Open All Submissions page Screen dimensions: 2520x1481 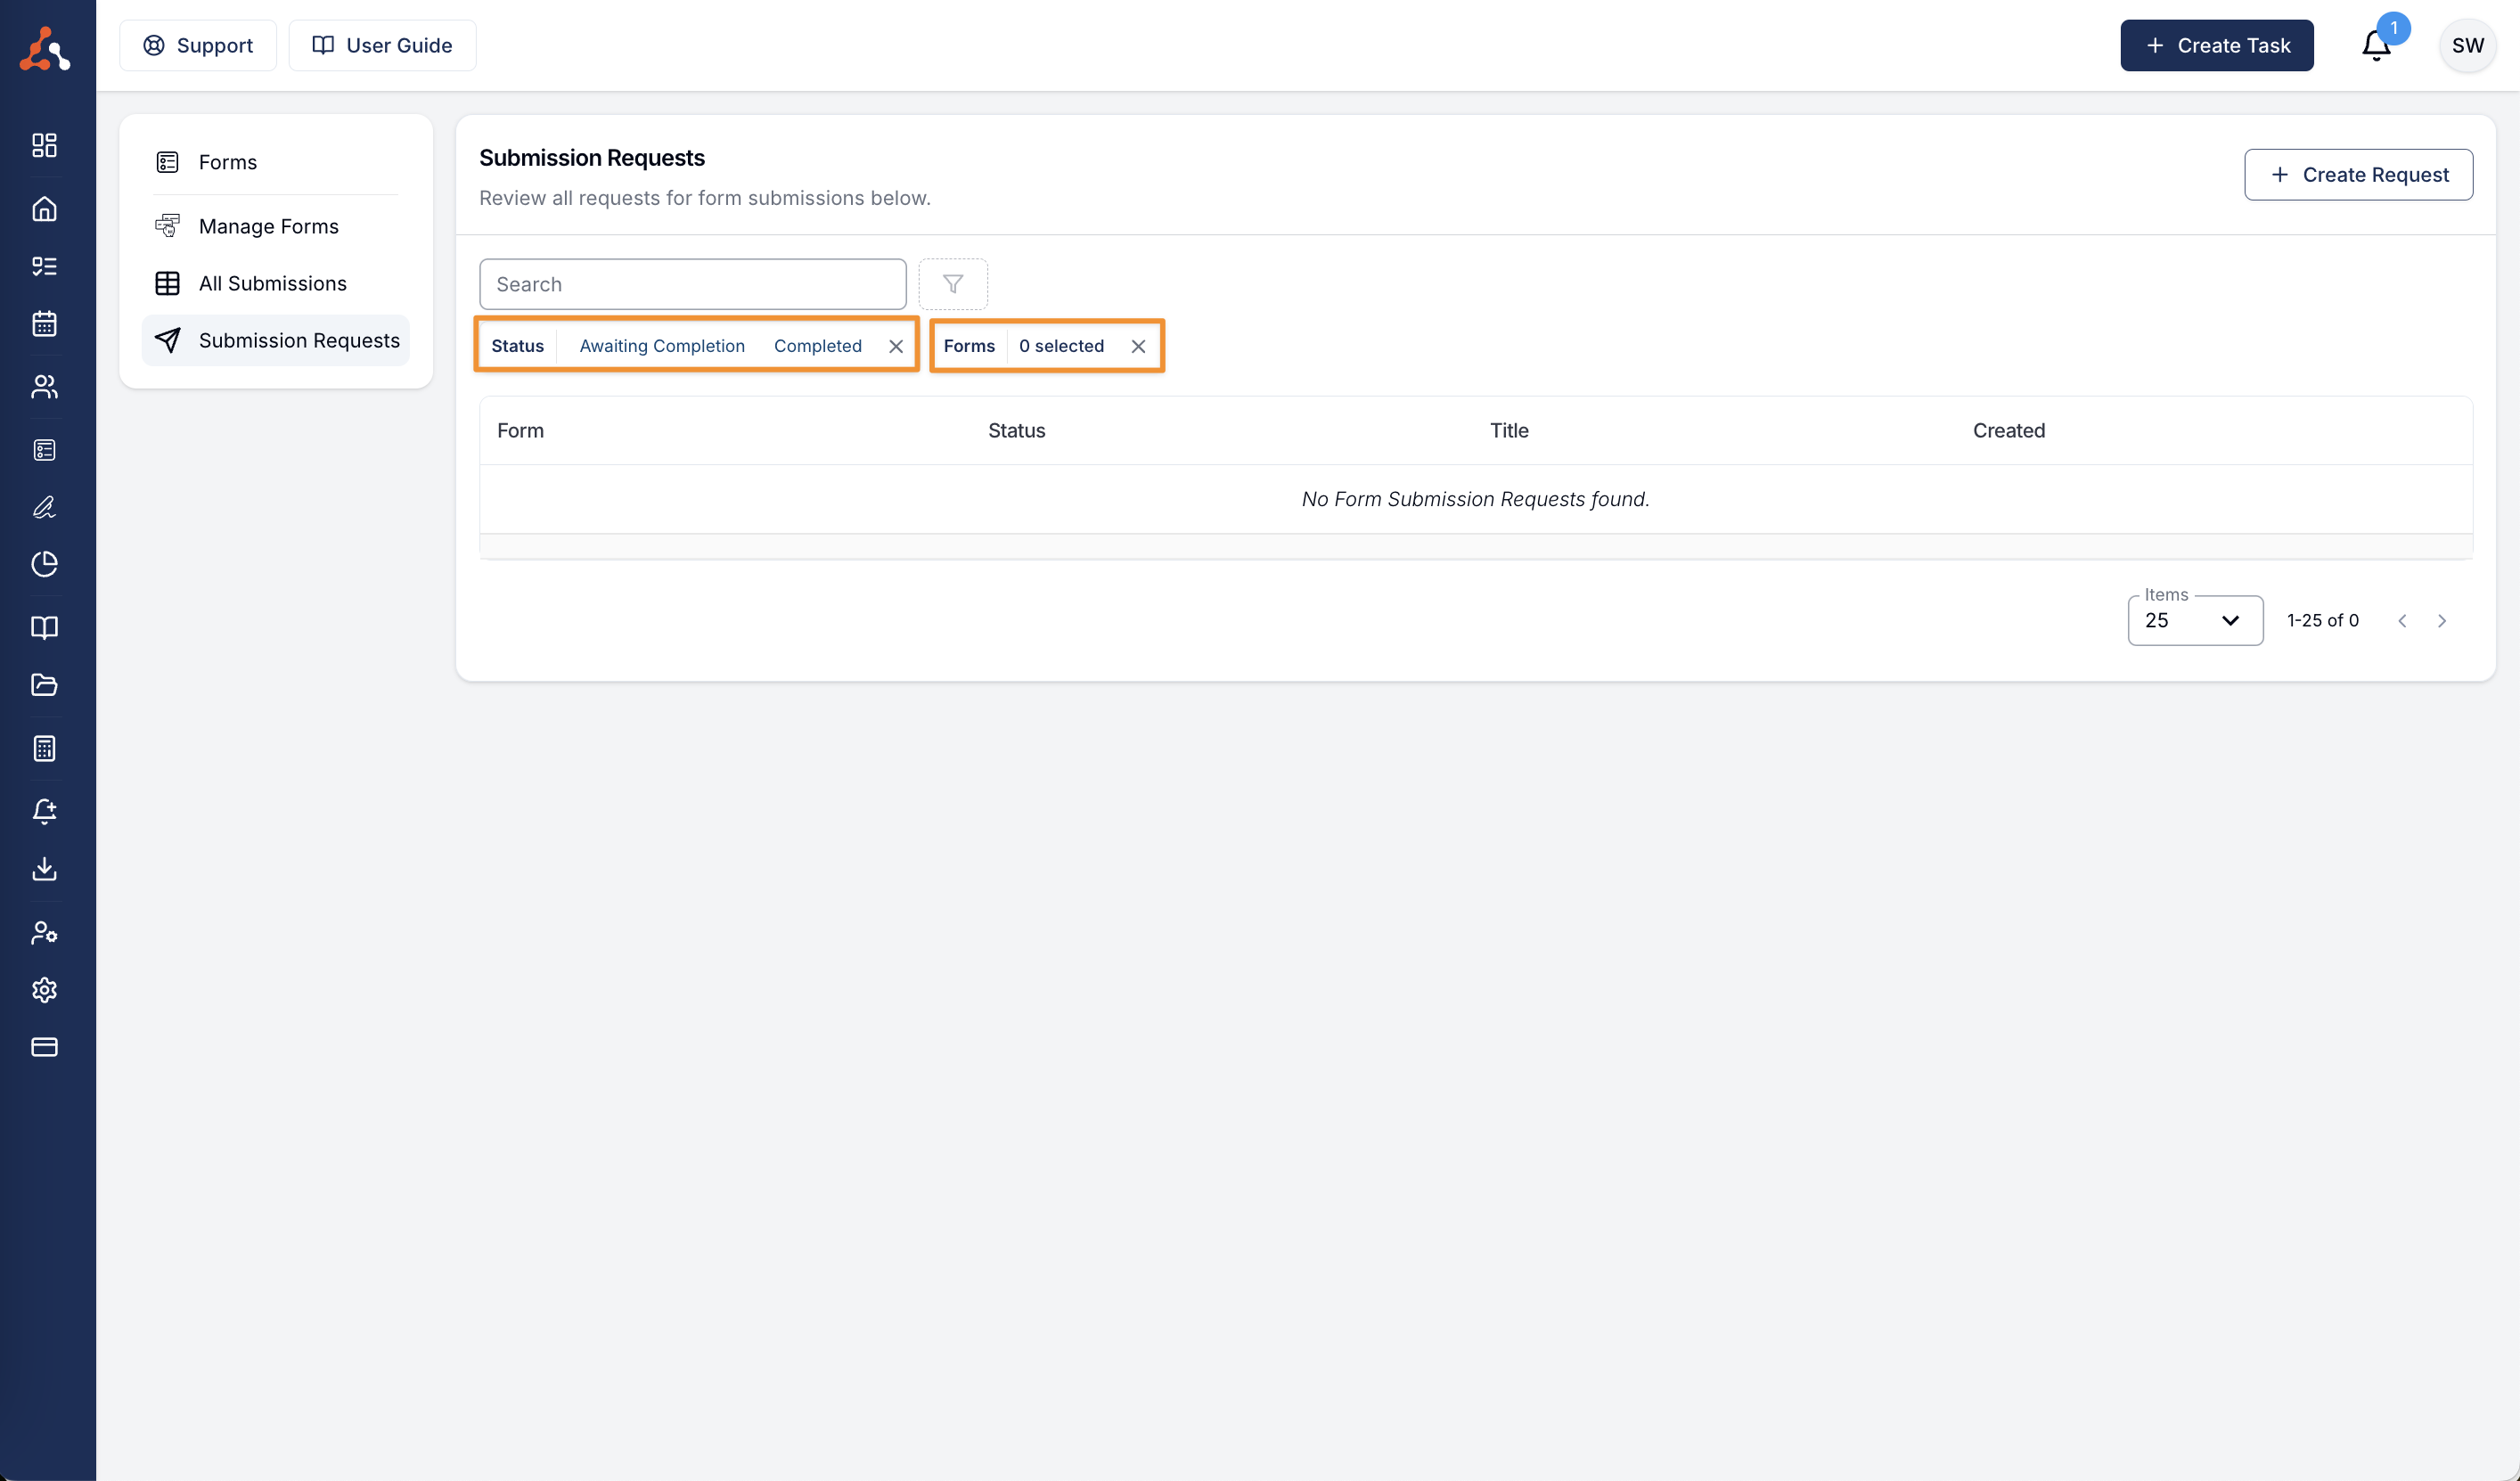click(272, 283)
